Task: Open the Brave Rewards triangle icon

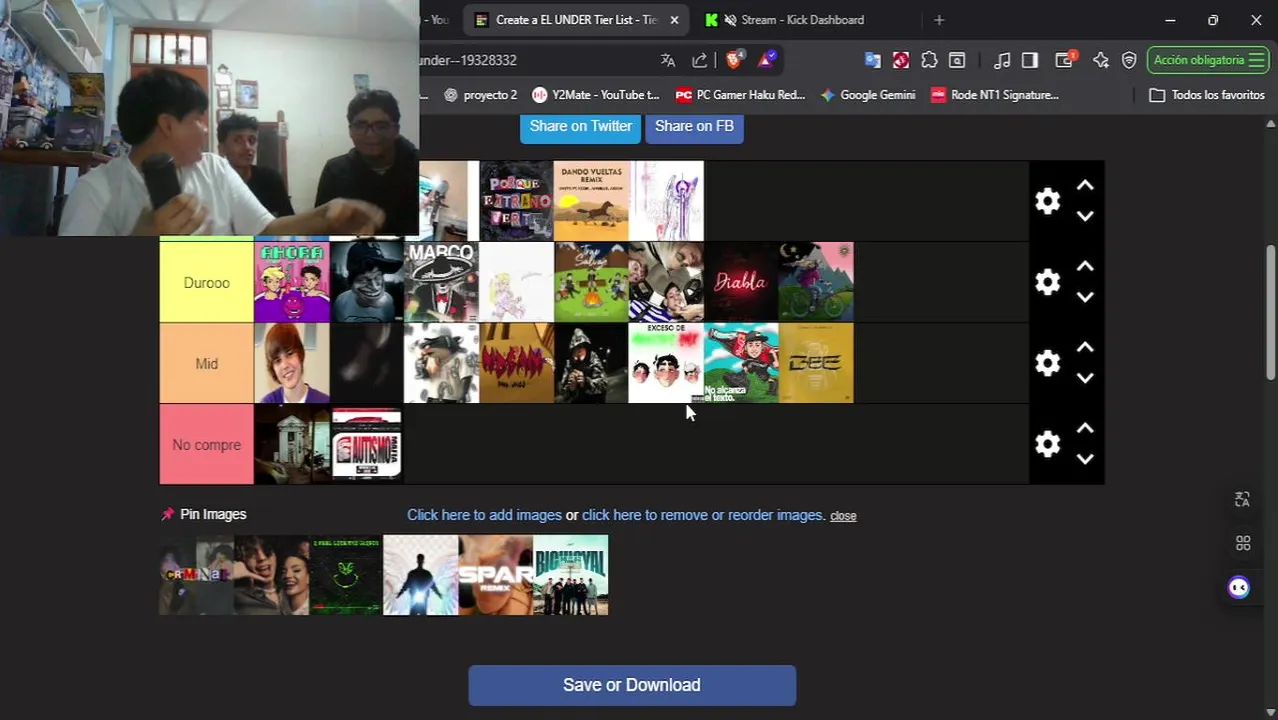Action: pos(766,60)
